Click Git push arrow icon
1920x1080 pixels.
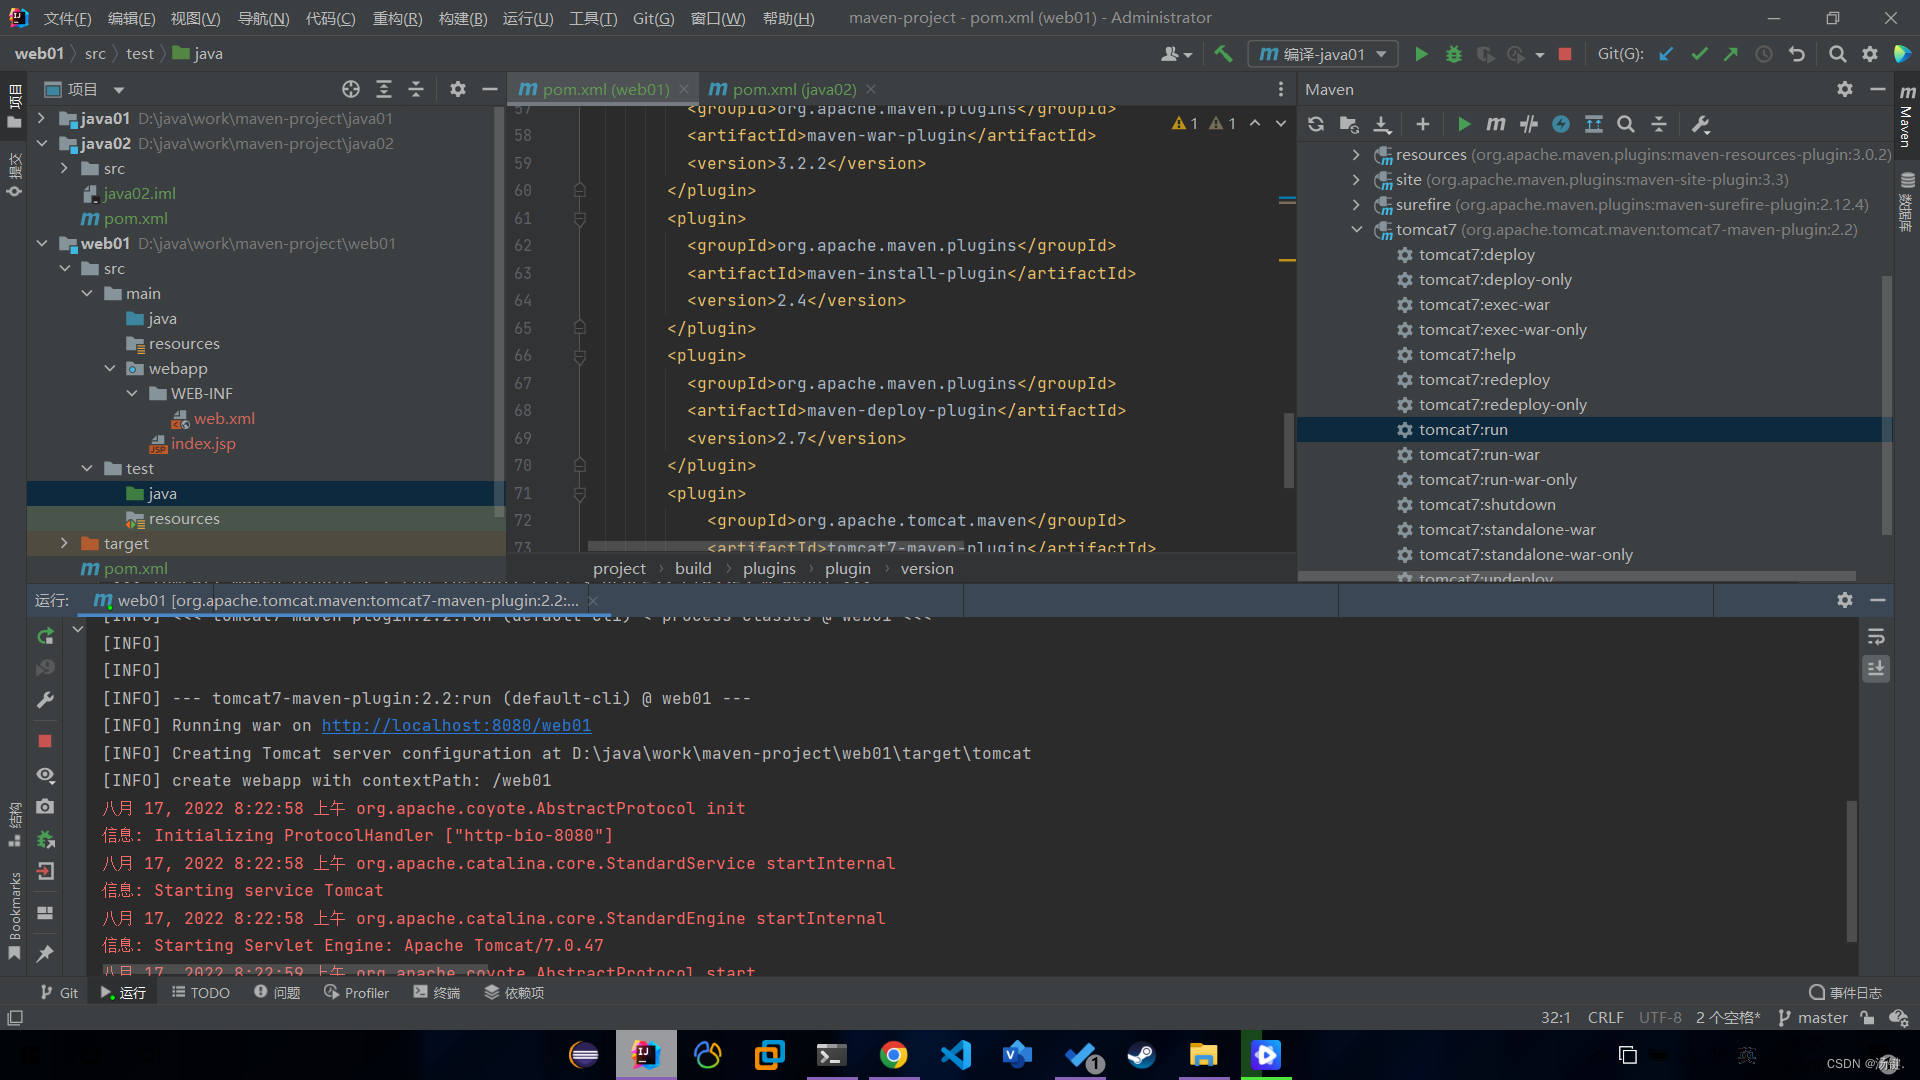[1731, 54]
